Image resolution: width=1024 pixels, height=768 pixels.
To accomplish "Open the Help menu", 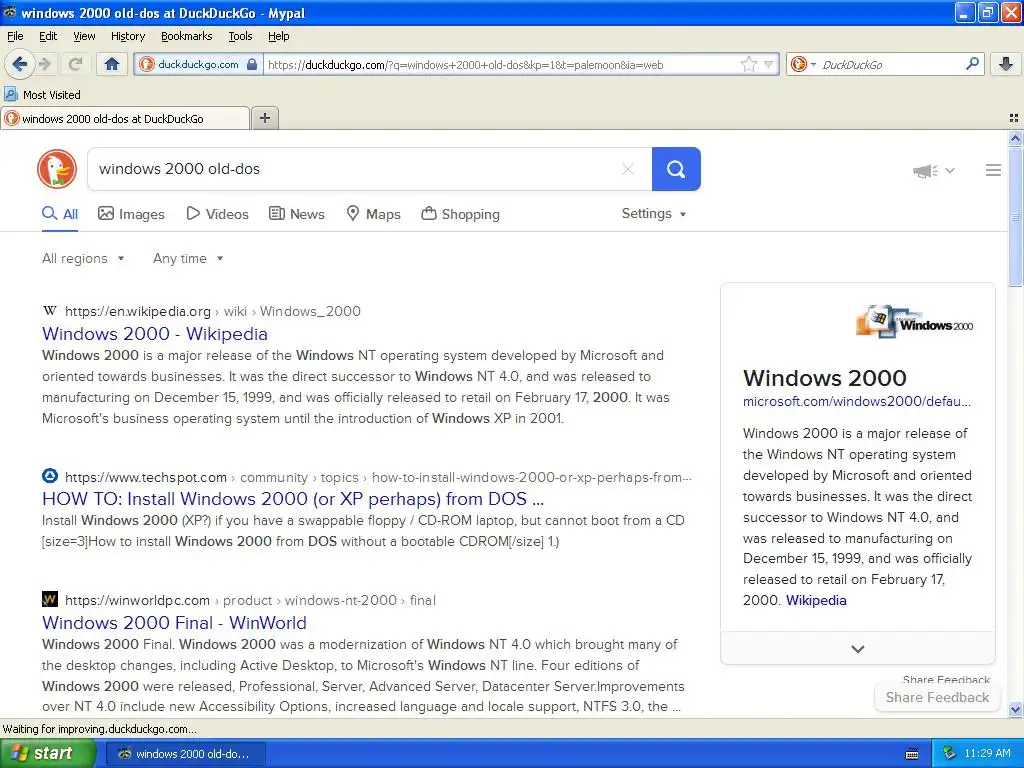I will pos(279,36).
